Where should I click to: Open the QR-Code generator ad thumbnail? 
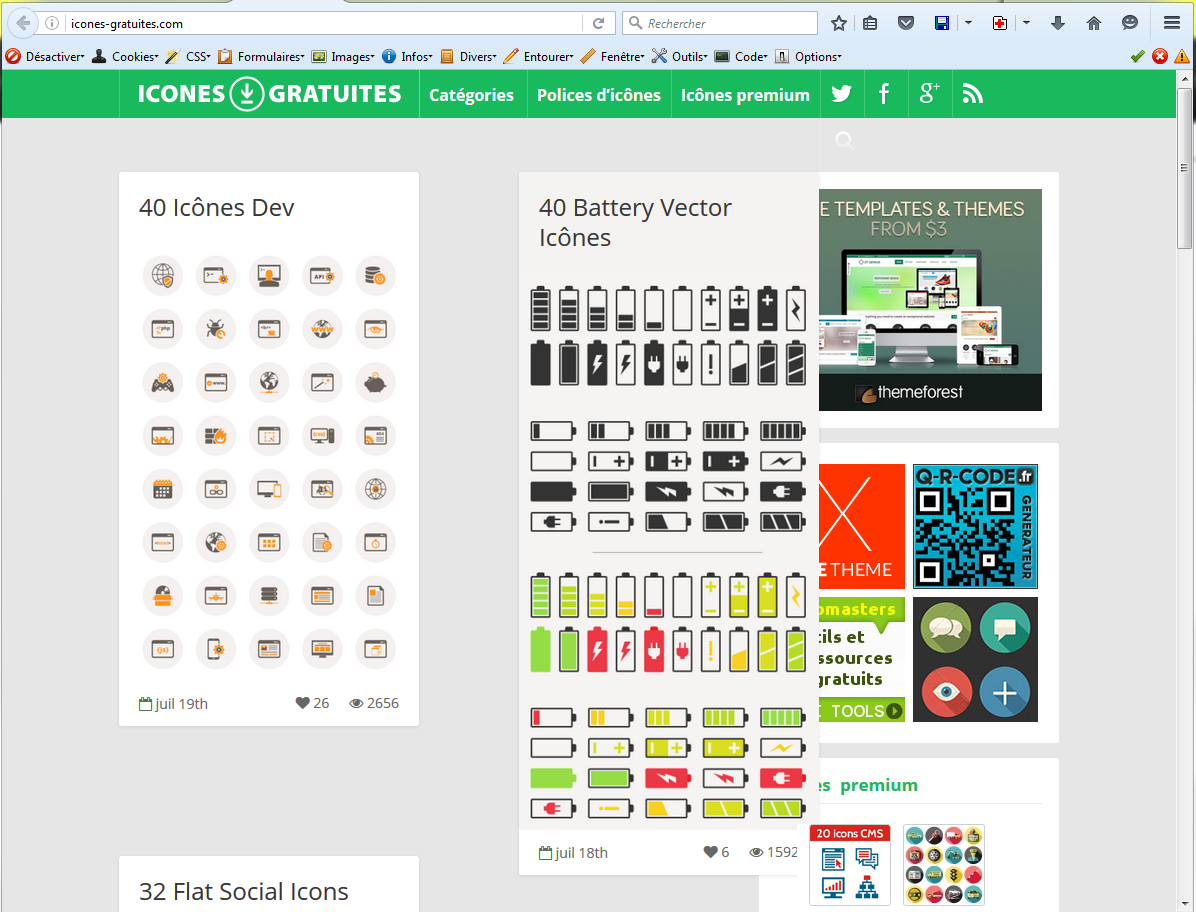click(974, 526)
